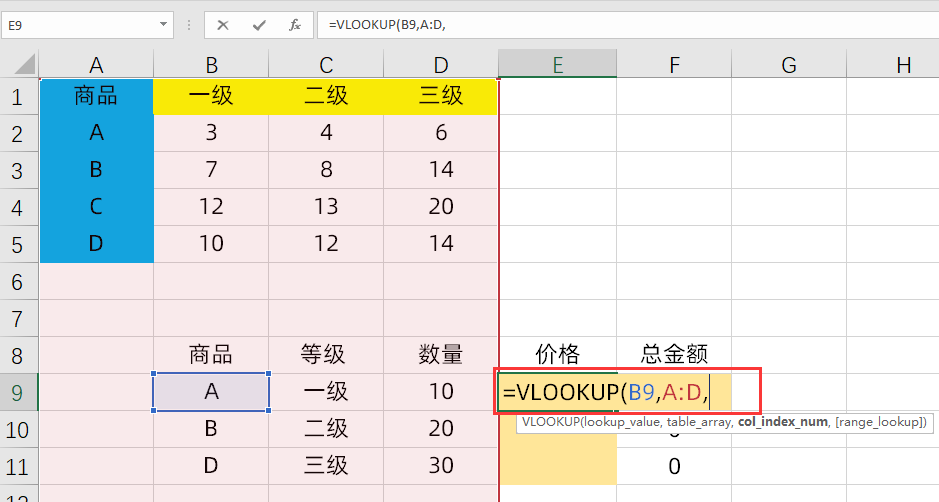Select column H header
This screenshot has width=939, height=502.
(893, 64)
